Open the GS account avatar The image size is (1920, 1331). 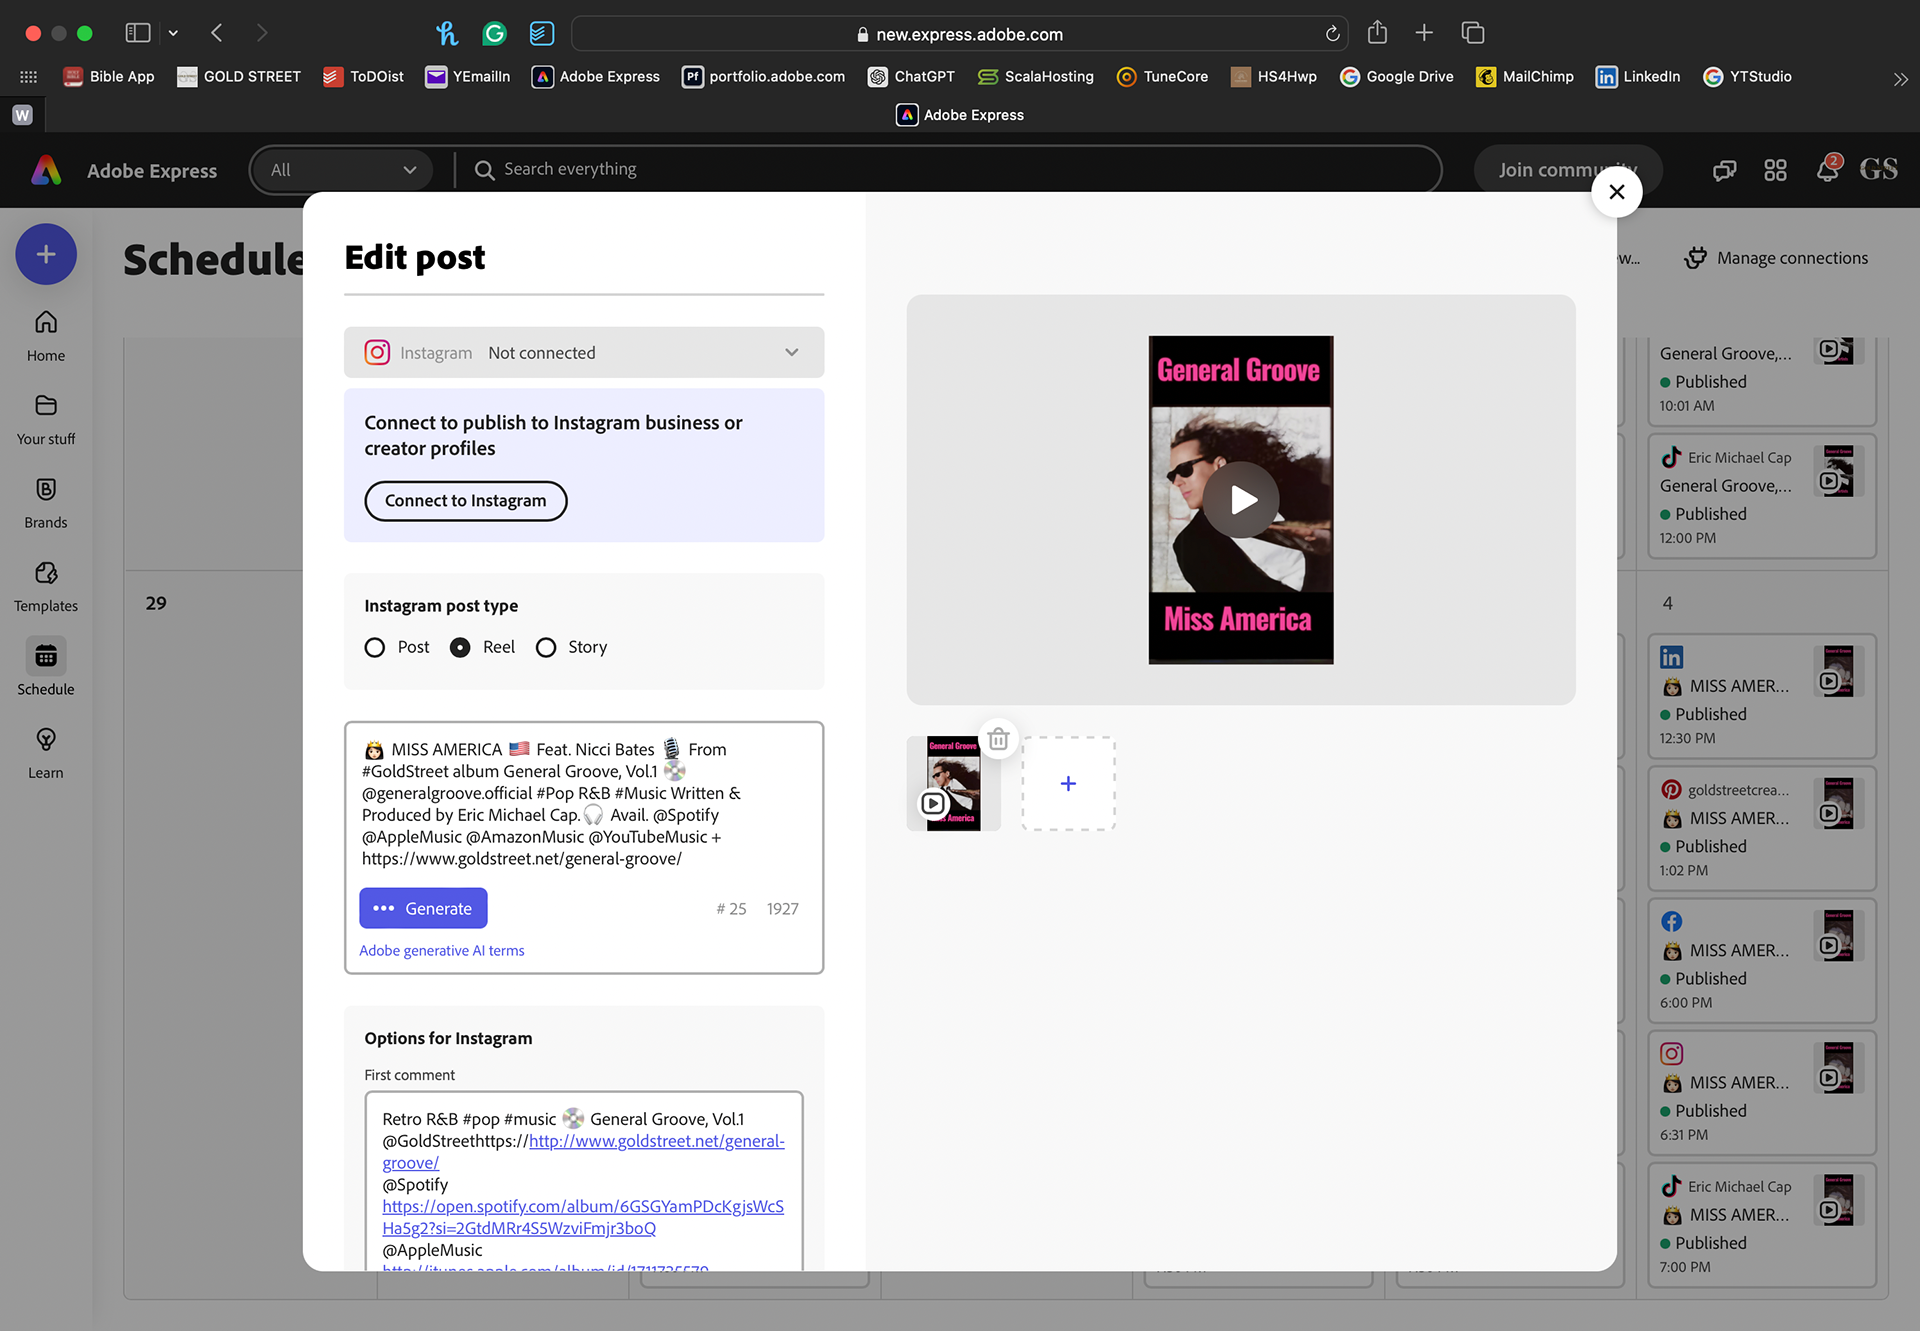click(1878, 169)
